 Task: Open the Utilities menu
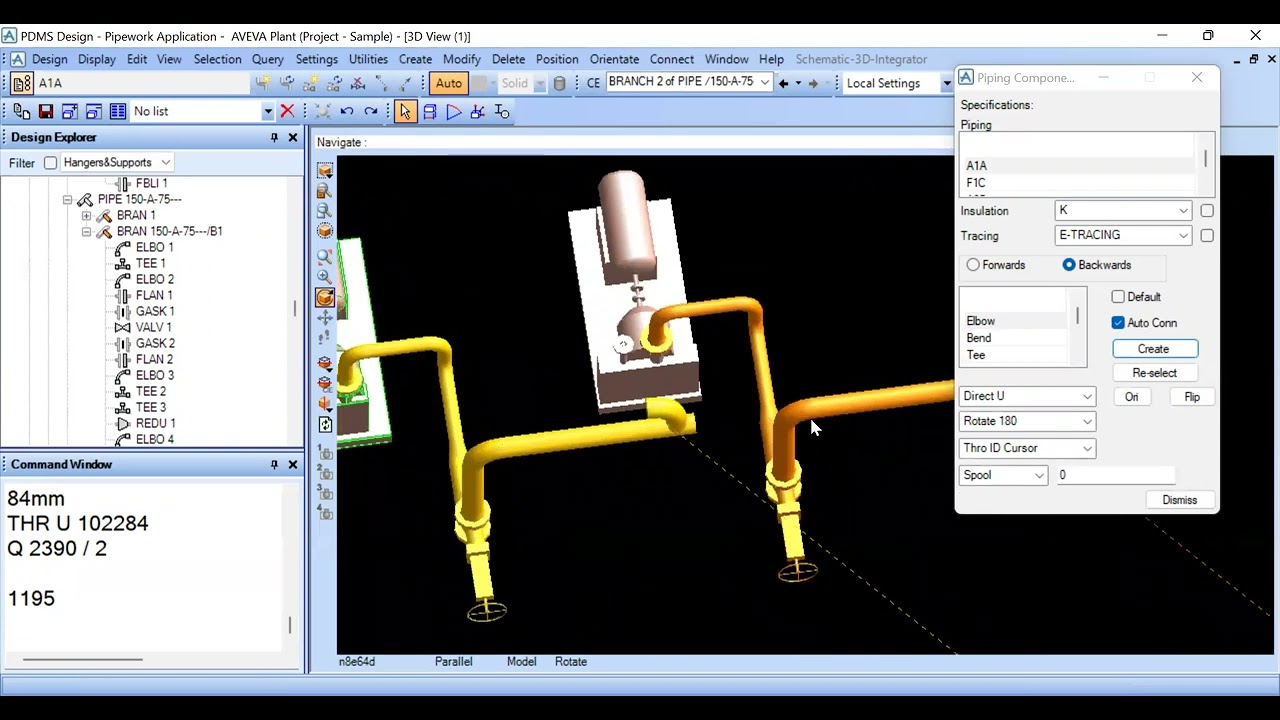[x=368, y=59]
